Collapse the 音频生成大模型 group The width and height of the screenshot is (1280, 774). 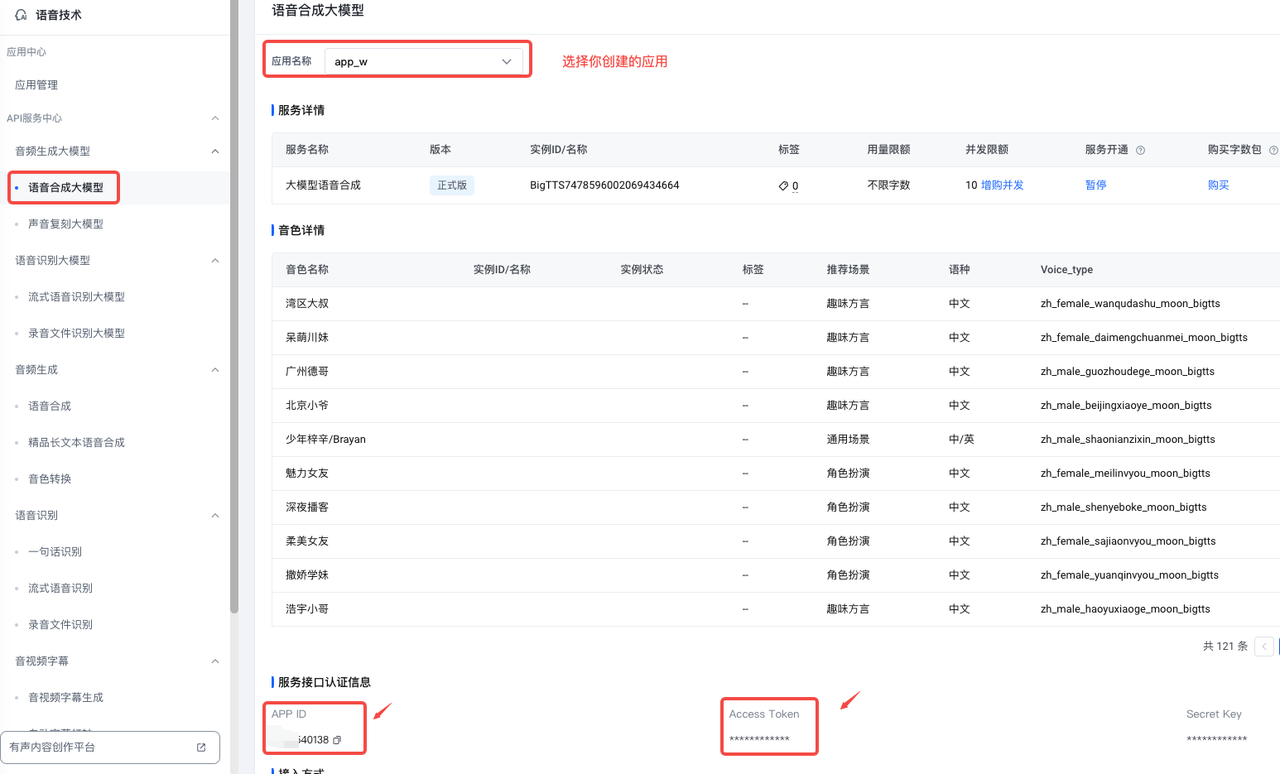point(215,151)
